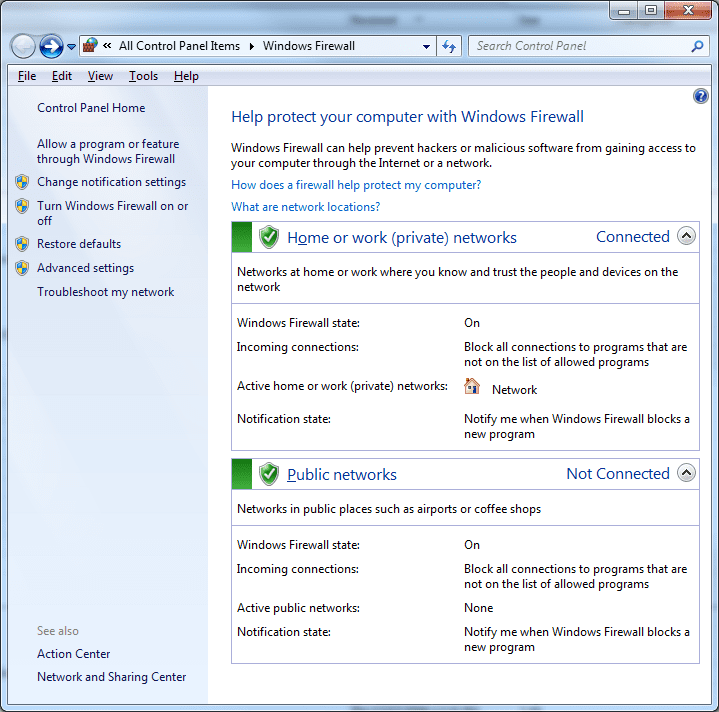The width and height of the screenshot is (719, 712).
Task: Open the Help menu
Action: click(186, 76)
